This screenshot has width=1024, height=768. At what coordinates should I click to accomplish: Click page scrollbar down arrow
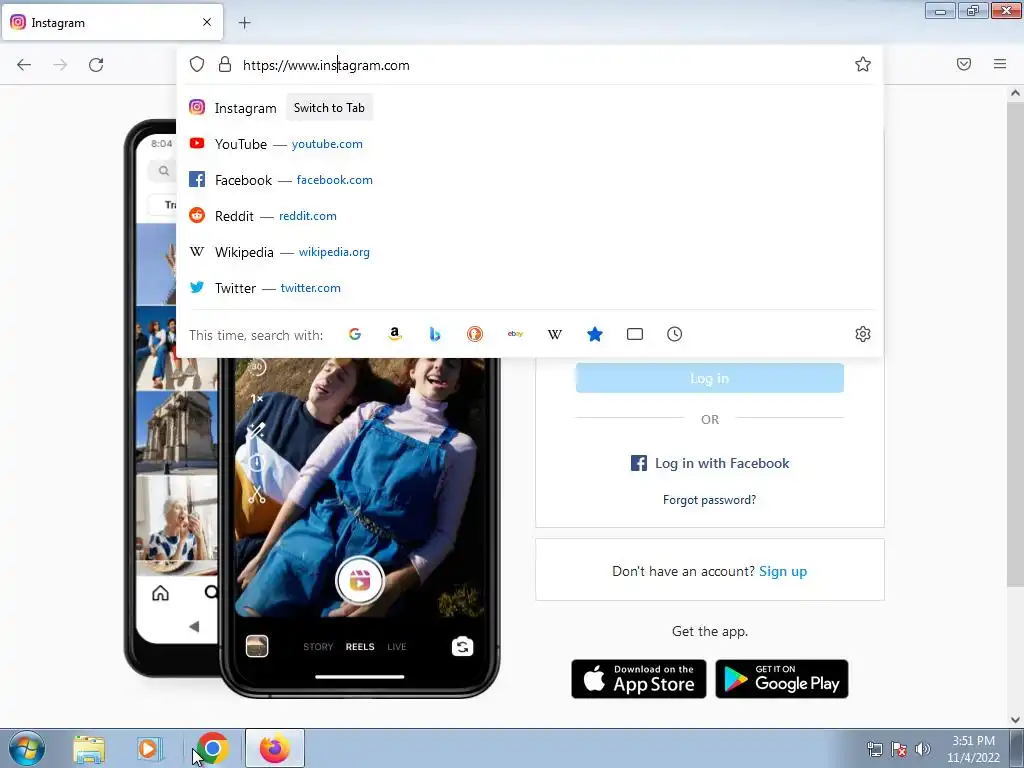(1015, 720)
